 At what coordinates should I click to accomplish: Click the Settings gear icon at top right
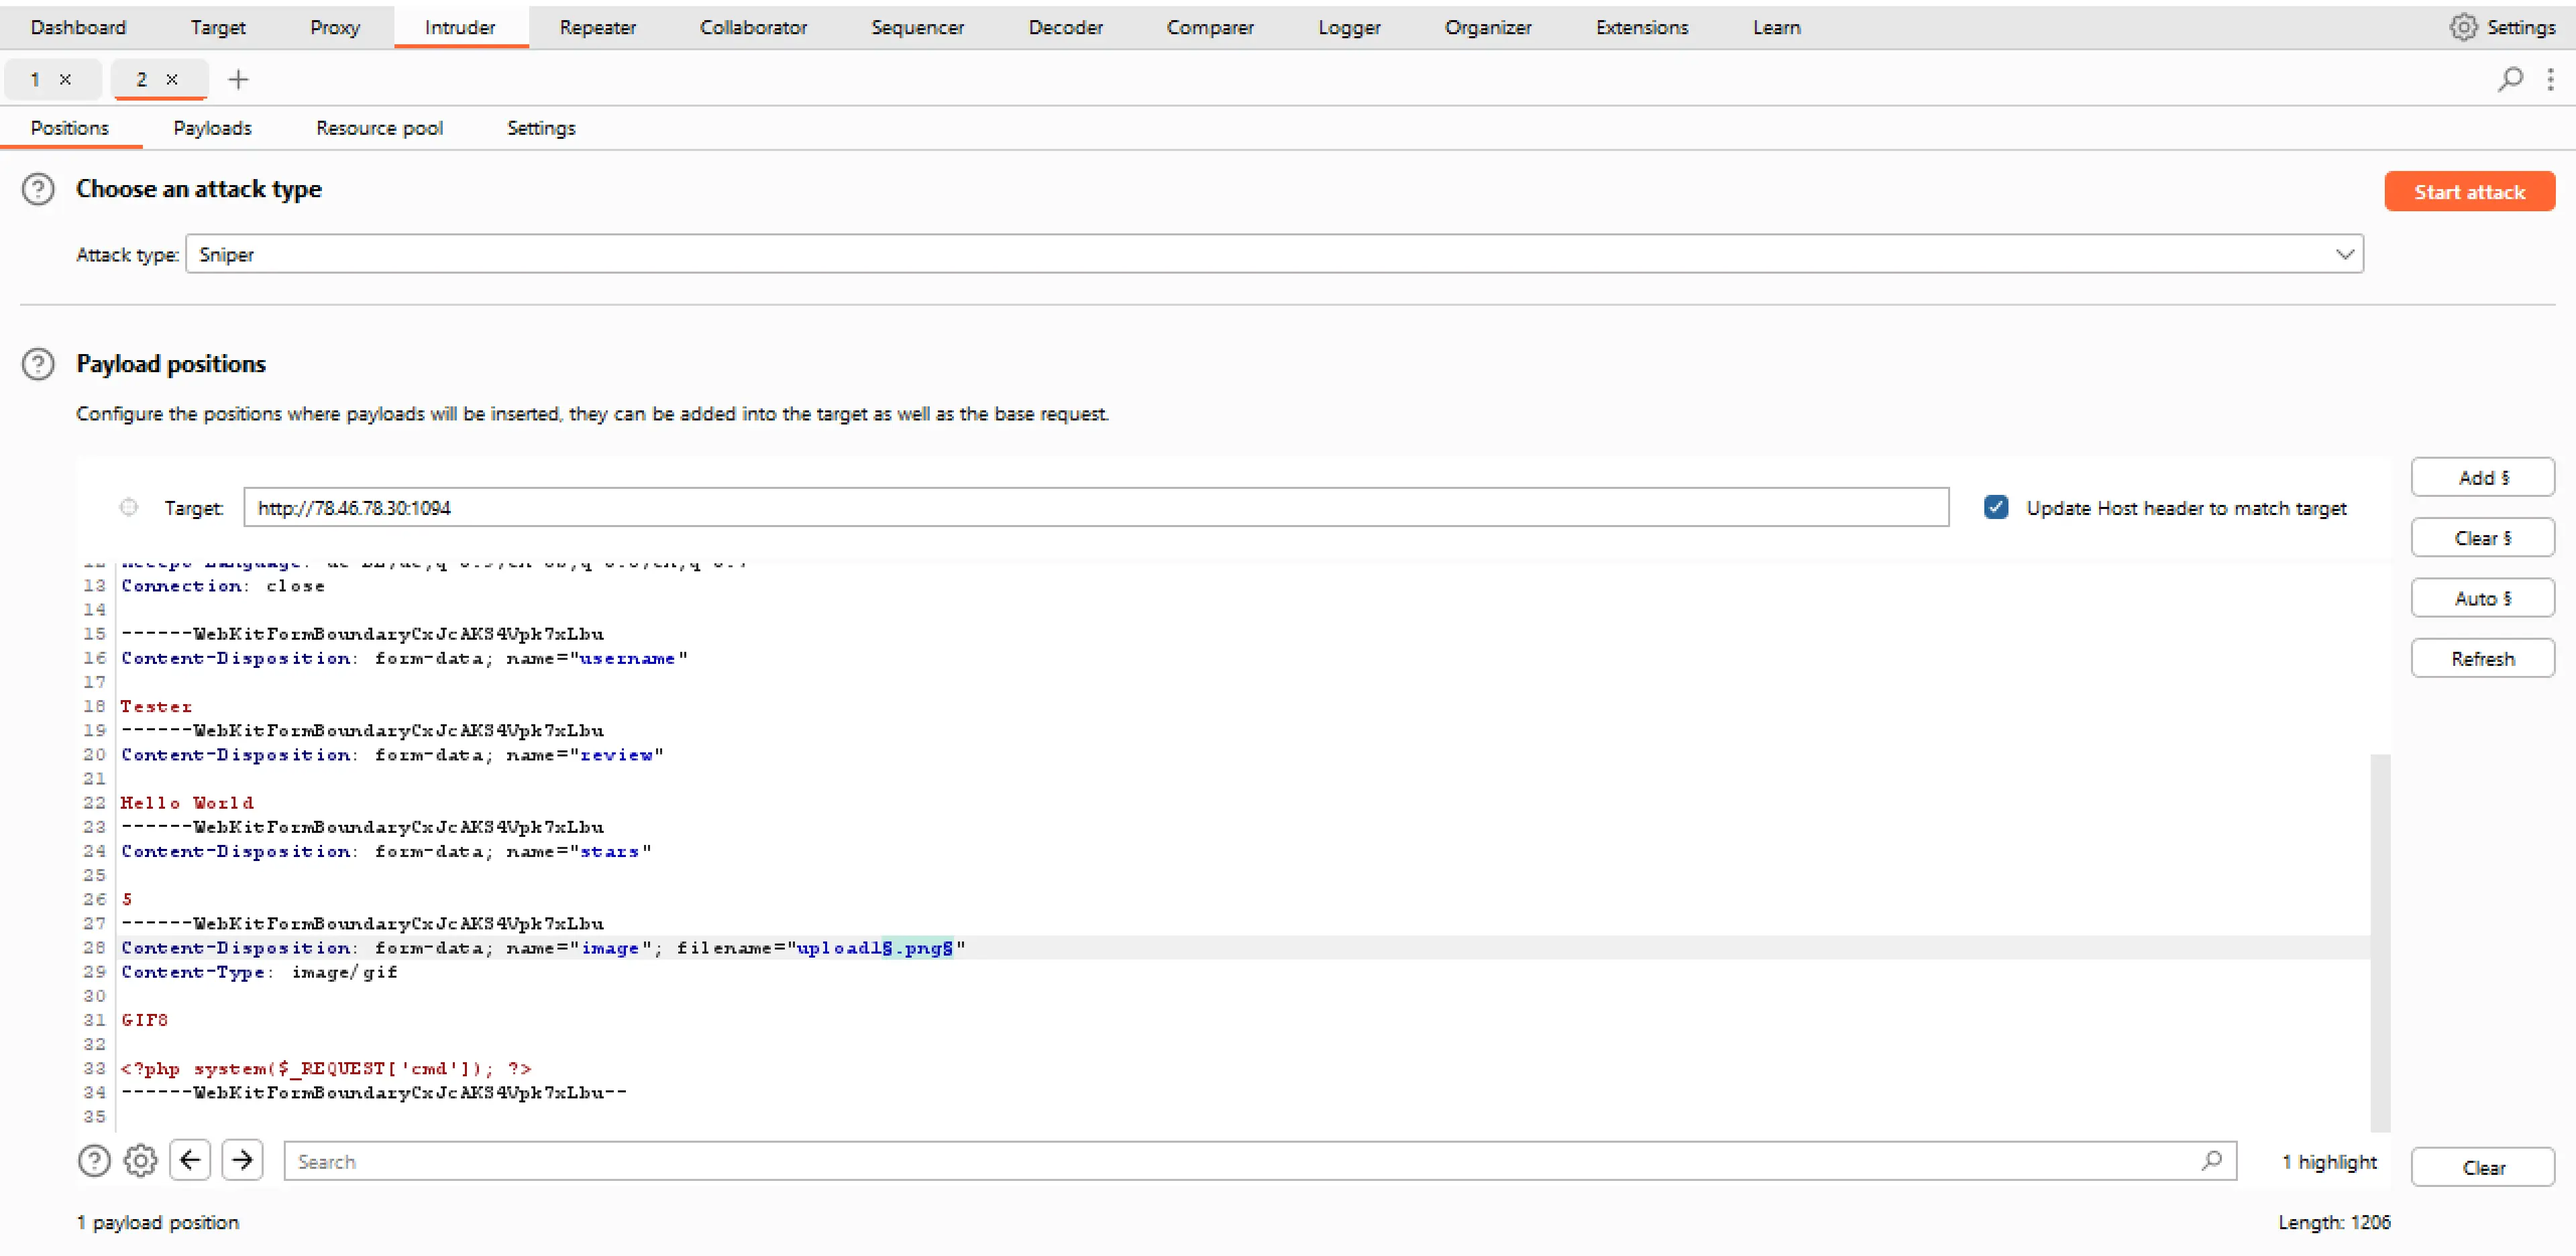click(2463, 27)
